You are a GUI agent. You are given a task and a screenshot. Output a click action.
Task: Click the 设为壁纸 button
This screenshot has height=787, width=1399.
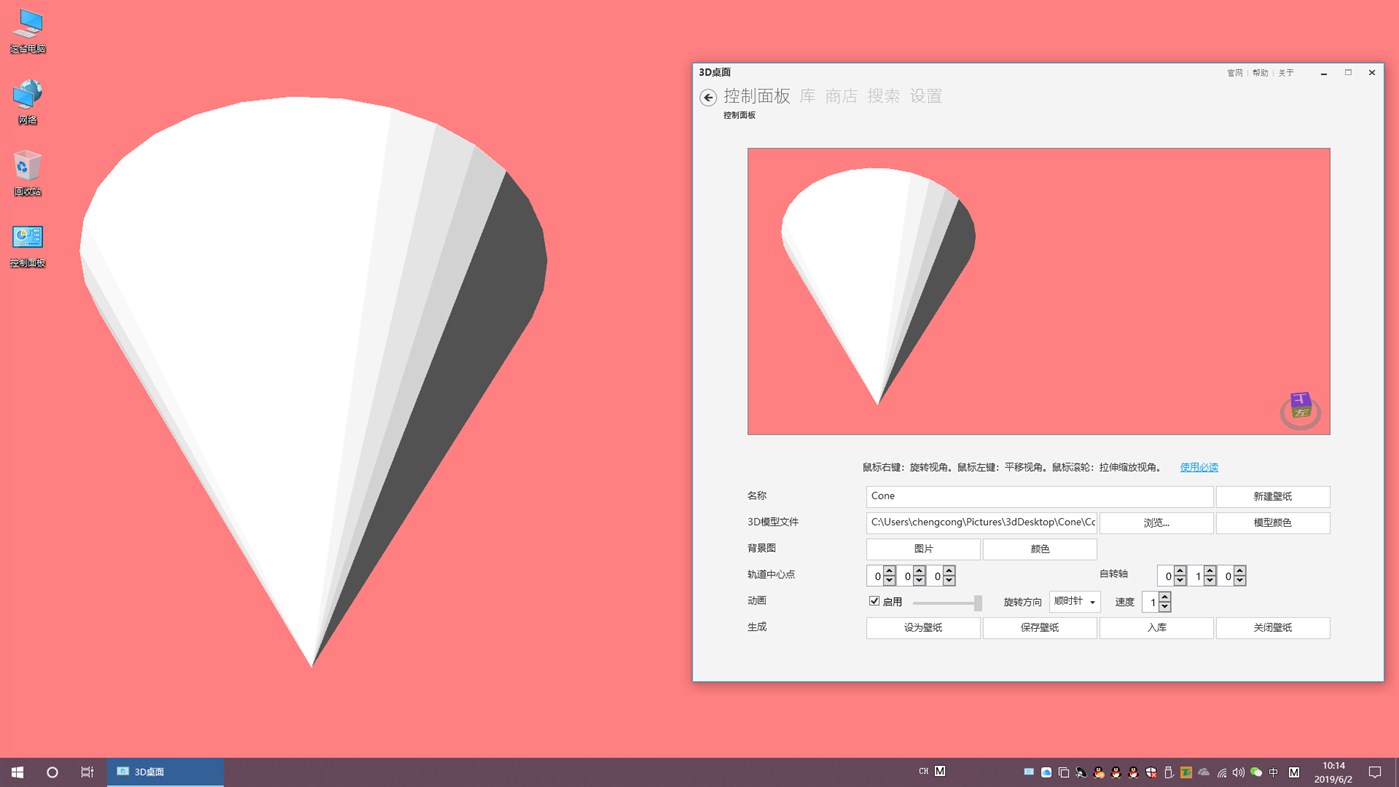922,627
